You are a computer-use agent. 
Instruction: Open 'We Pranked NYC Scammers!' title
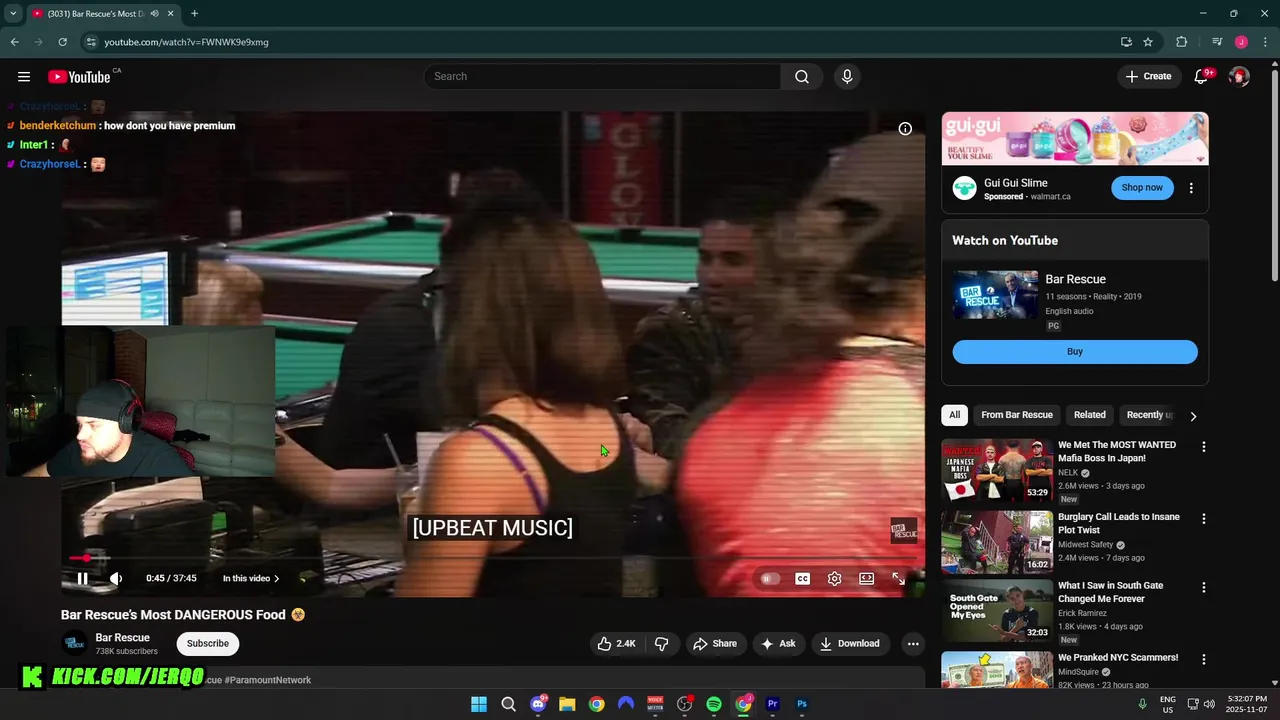(x=1118, y=658)
